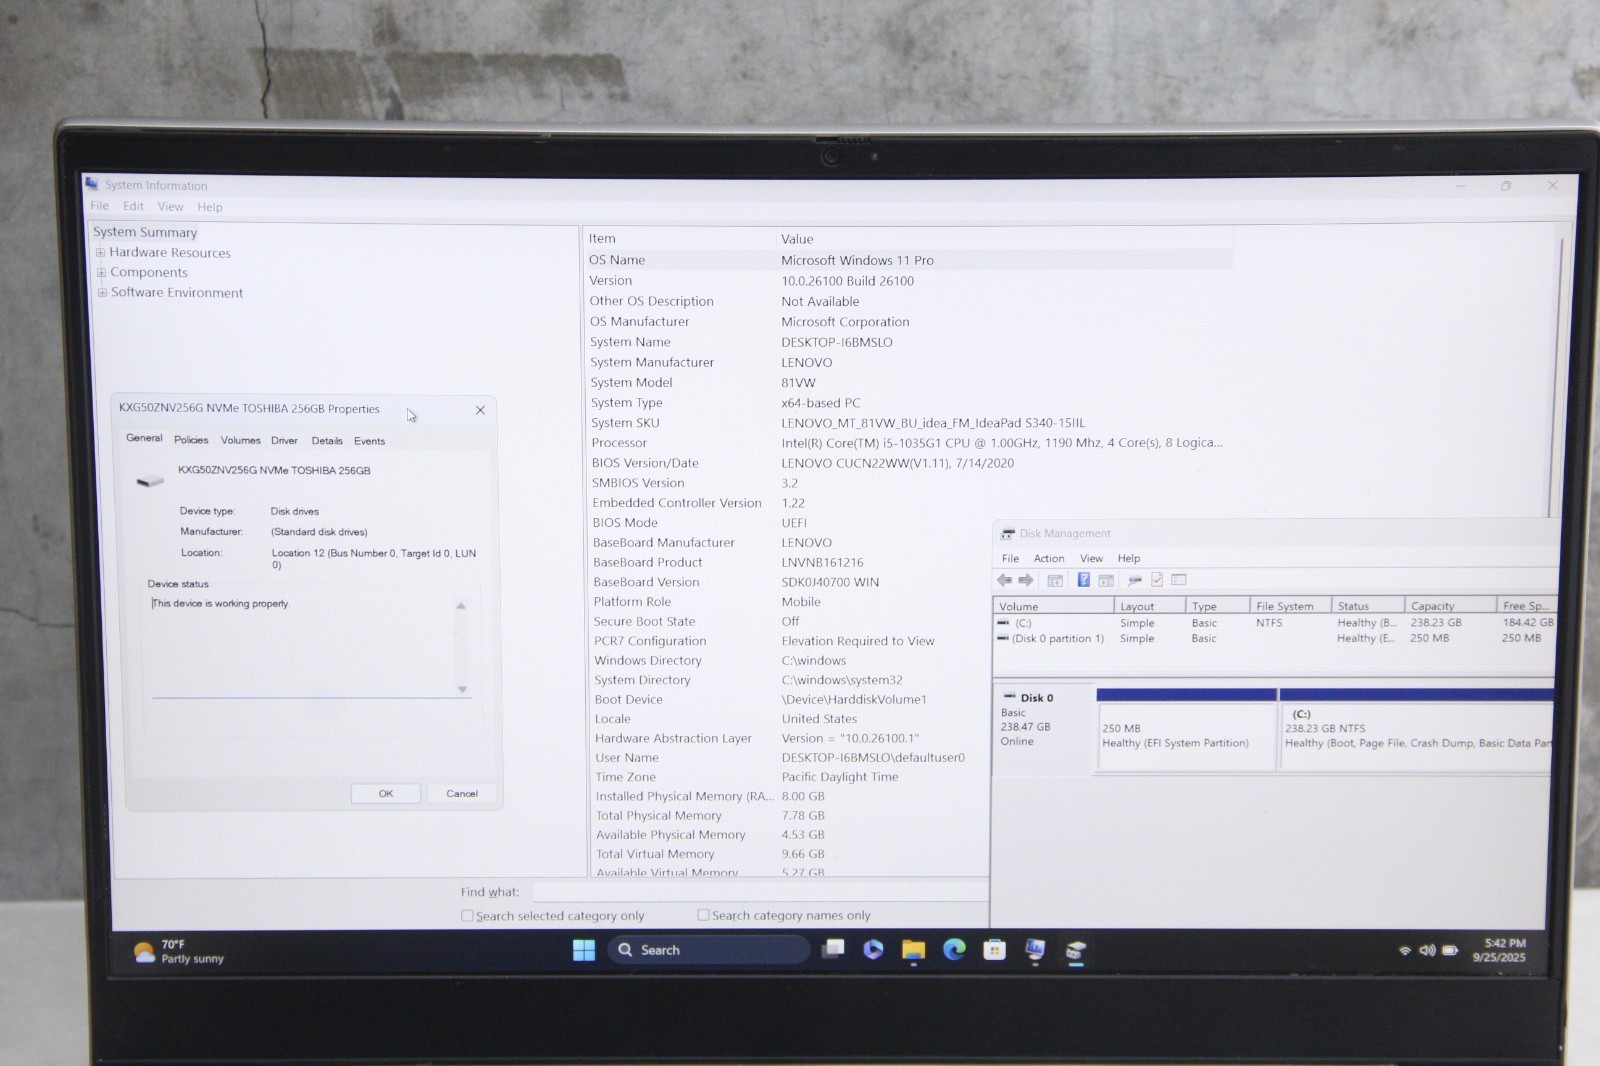Click System Information title bar icon

(92, 184)
